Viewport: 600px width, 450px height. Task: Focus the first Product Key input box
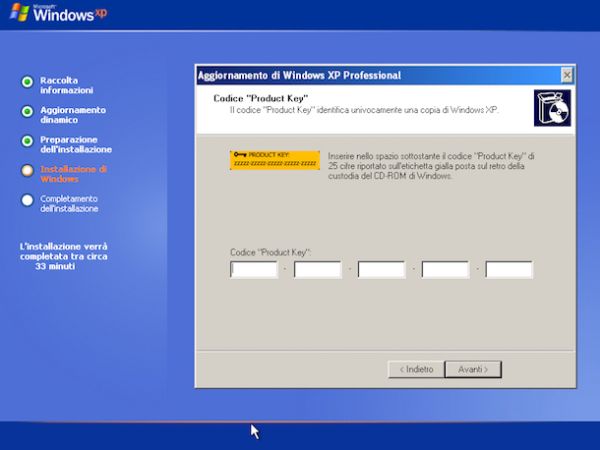(254, 269)
